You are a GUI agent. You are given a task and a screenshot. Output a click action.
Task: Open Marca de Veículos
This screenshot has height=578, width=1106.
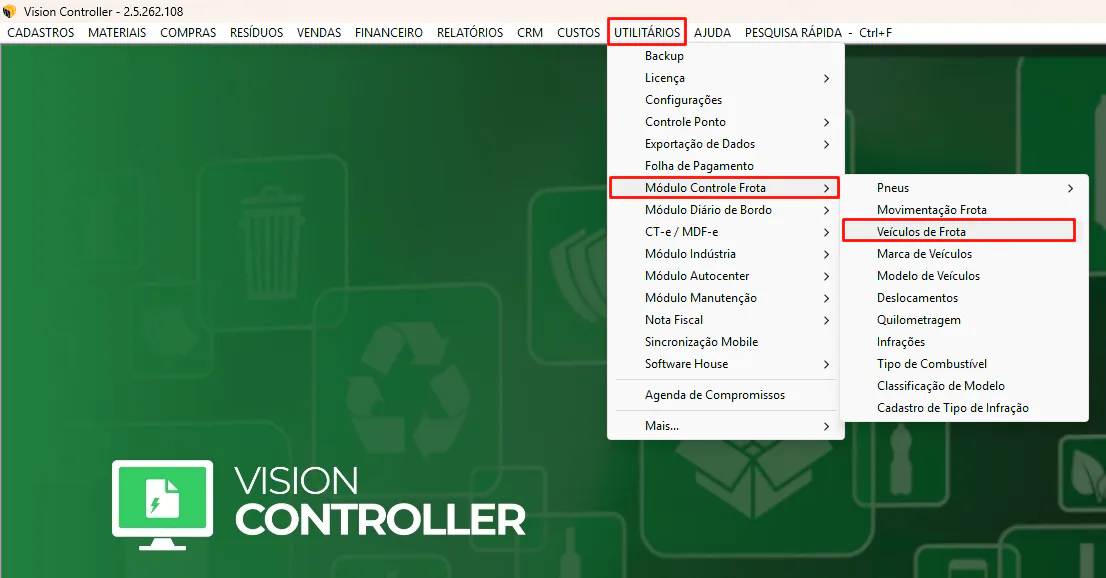(x=964, y=253)
